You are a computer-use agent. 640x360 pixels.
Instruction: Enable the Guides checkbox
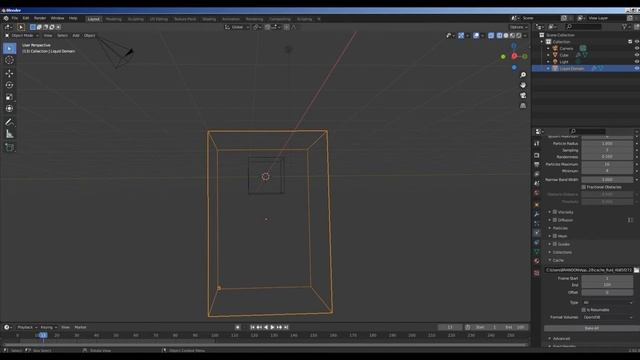555,244
